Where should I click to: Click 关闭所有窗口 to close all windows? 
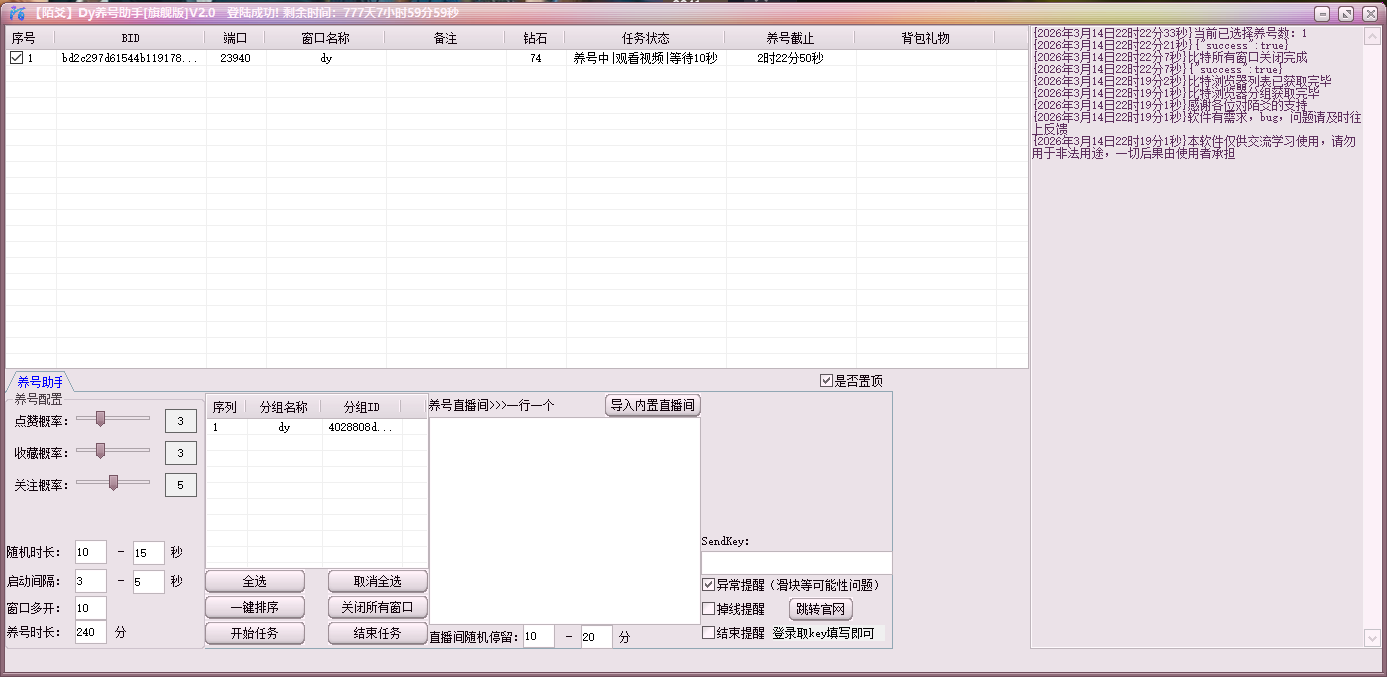pyautogui.click(x=377, y=606)
